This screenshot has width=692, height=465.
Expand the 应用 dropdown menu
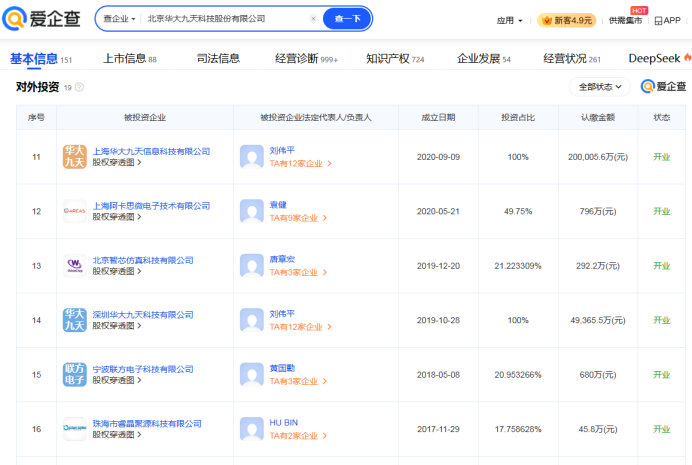[510, 20]
